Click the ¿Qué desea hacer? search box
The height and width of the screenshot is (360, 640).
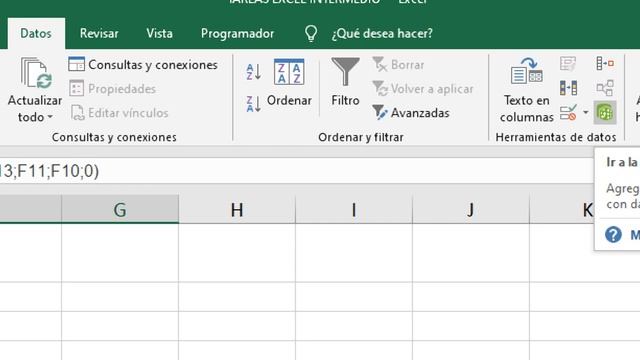click(382, 33)
